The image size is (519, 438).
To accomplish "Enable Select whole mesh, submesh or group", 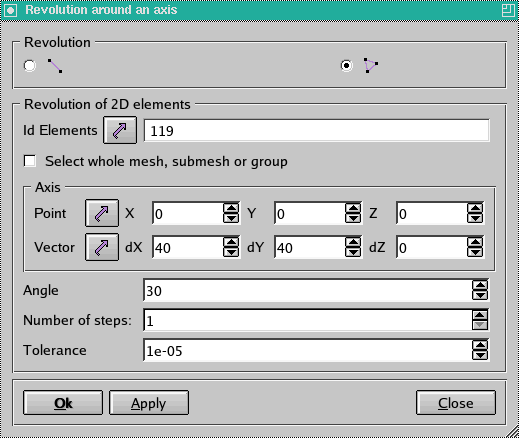I will click(30, 161).
